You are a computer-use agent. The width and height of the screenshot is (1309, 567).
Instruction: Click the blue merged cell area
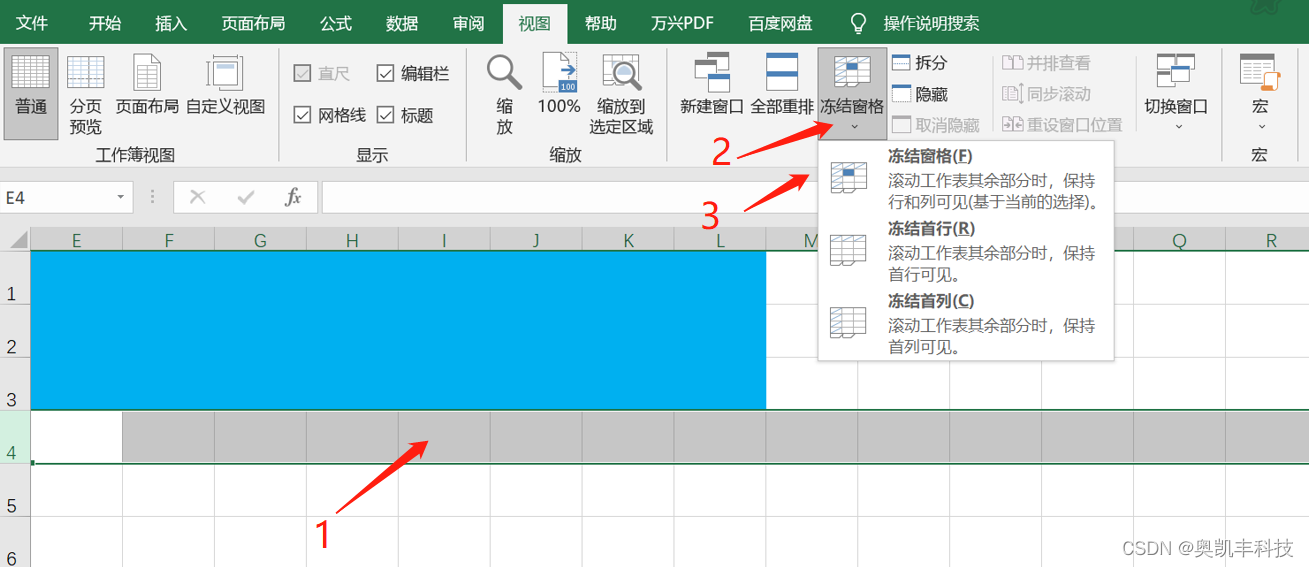pyautogui.click(x=398, y=330)
